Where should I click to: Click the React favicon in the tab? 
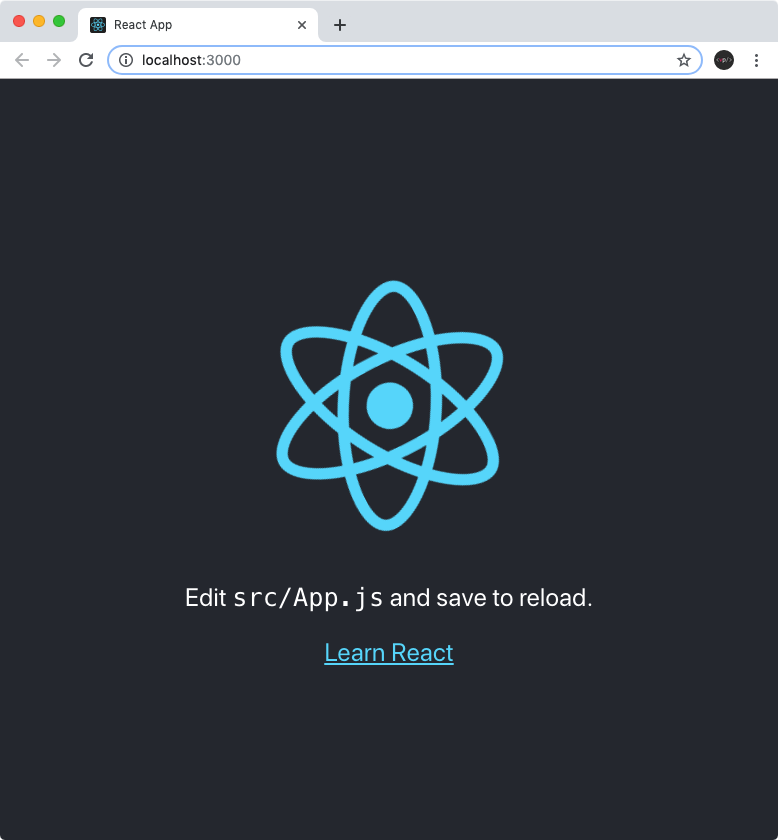(x=98, y=25)
